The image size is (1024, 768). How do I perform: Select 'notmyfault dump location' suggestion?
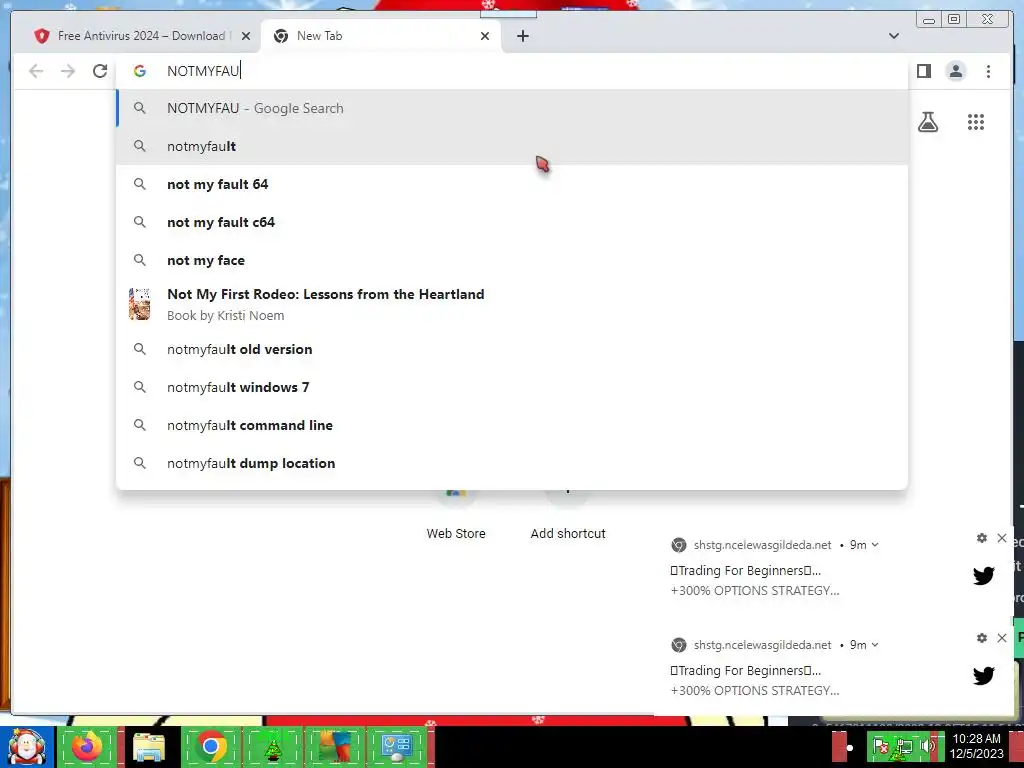tap(512, 463)
